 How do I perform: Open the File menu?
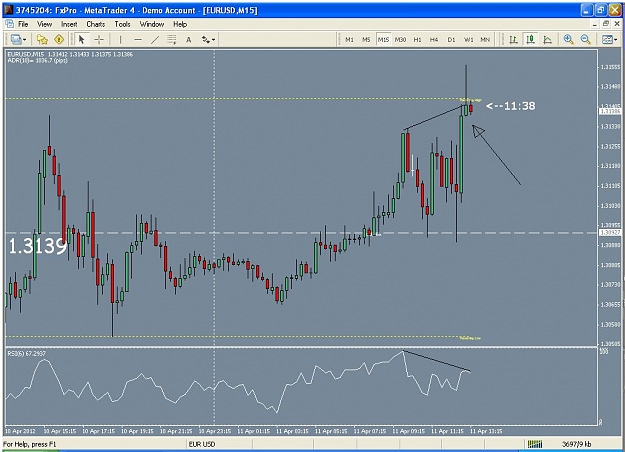[x=23, y=24]
